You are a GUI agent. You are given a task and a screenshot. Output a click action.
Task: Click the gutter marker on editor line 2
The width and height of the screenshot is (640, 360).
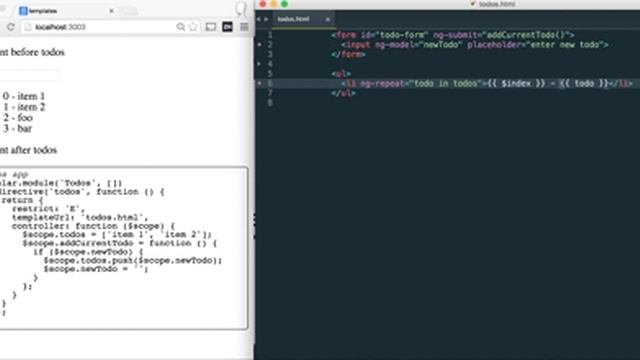259,44
